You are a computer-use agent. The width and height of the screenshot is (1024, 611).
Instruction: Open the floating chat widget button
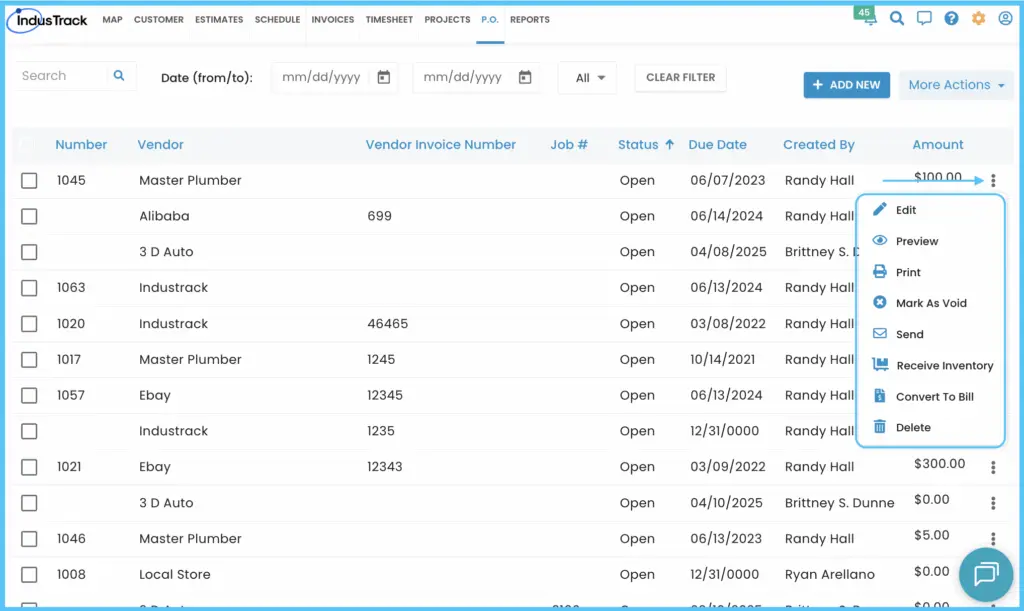click(985, 574)
